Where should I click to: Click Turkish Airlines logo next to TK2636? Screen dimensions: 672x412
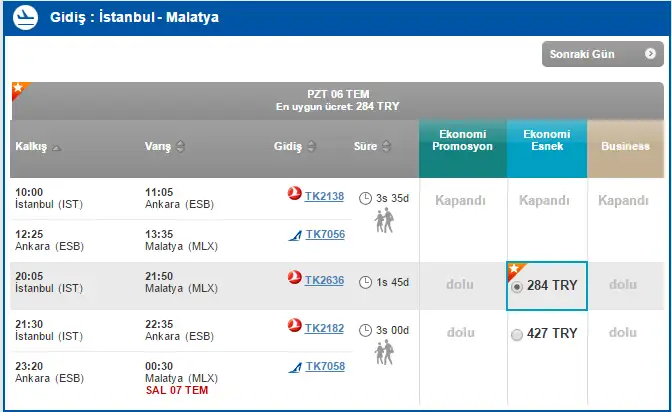[x=294, y=280]
